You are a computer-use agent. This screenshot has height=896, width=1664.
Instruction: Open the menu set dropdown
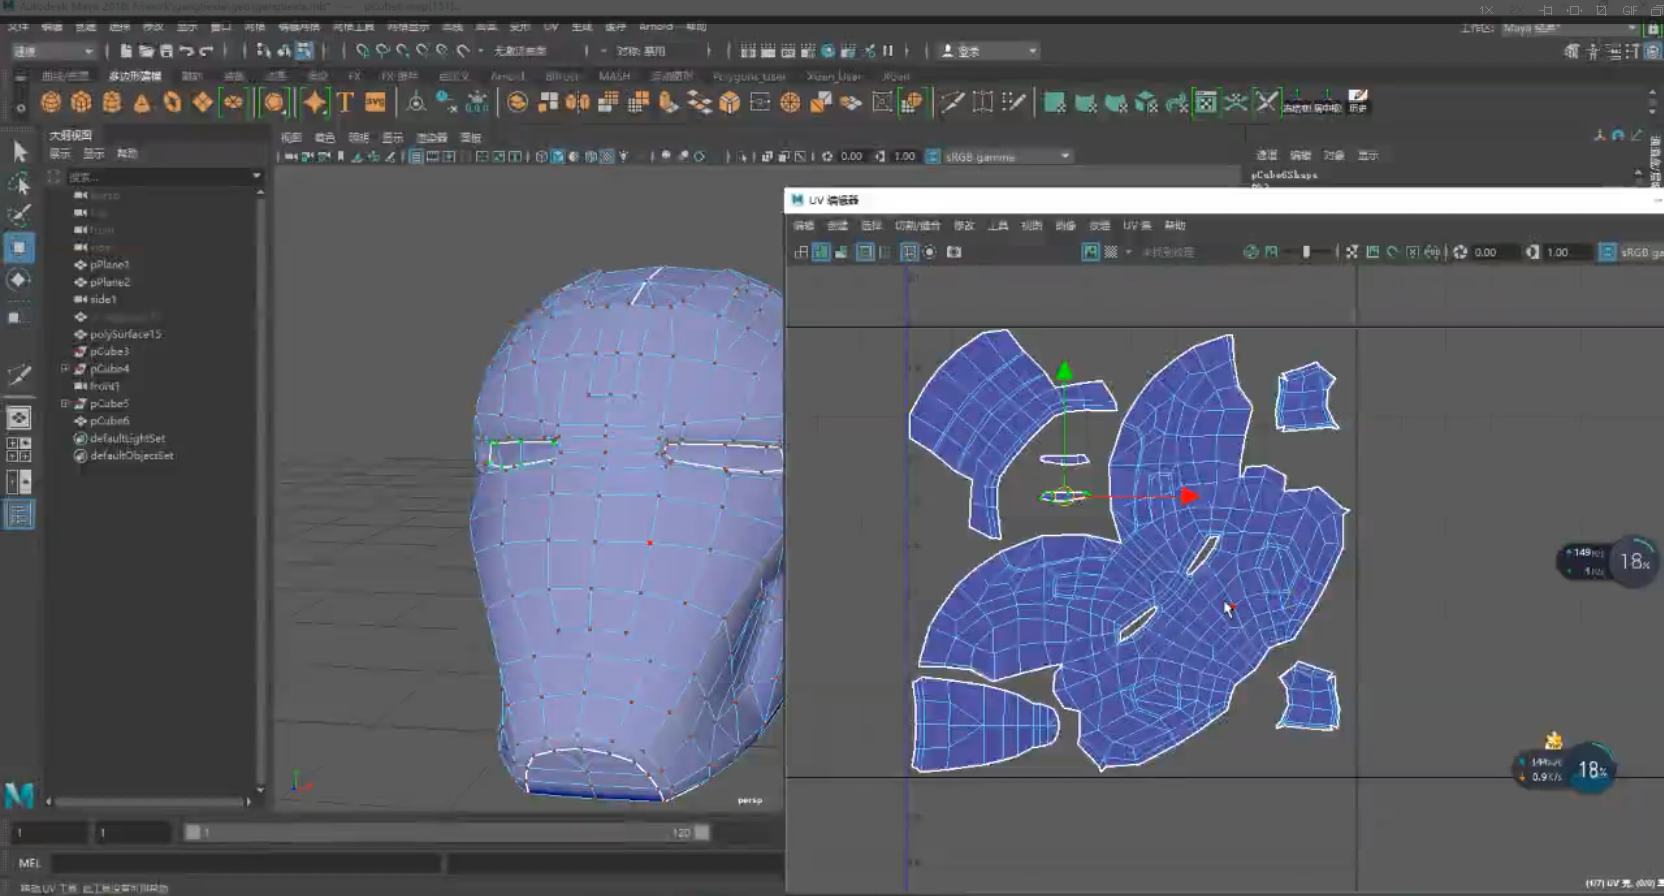point(53,51)
